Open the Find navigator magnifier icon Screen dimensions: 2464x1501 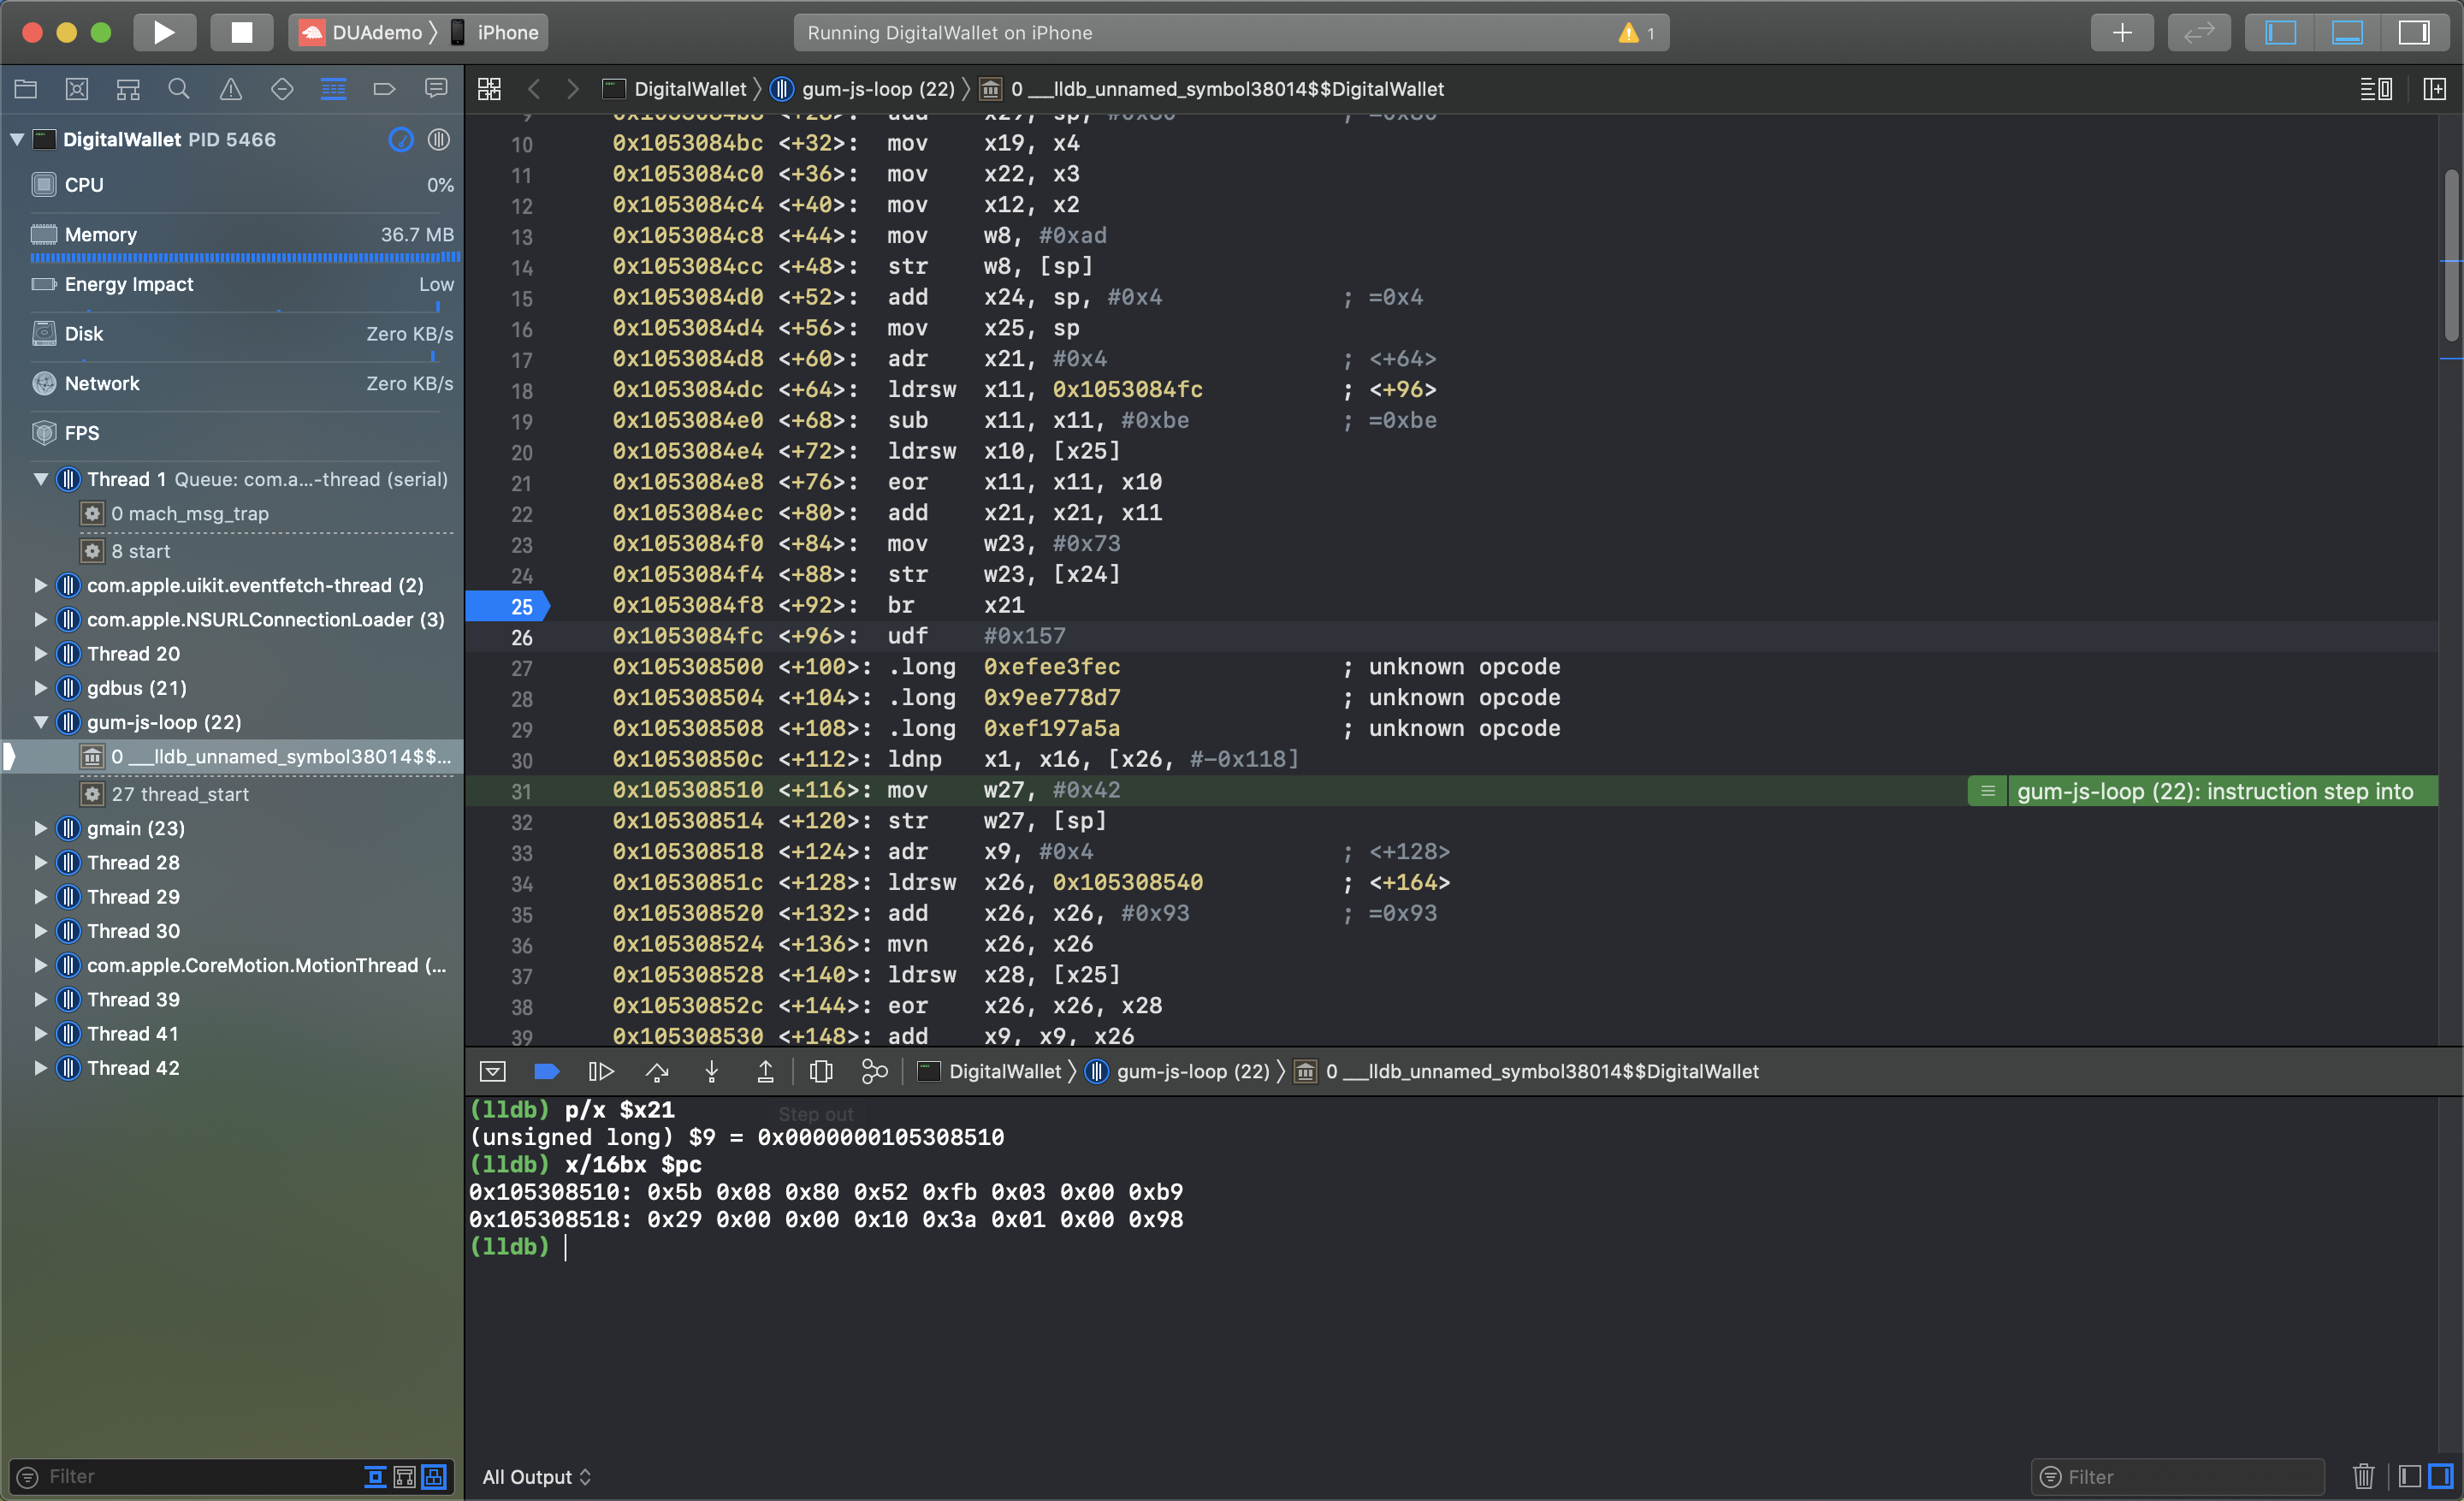click(x=179, y=89)
